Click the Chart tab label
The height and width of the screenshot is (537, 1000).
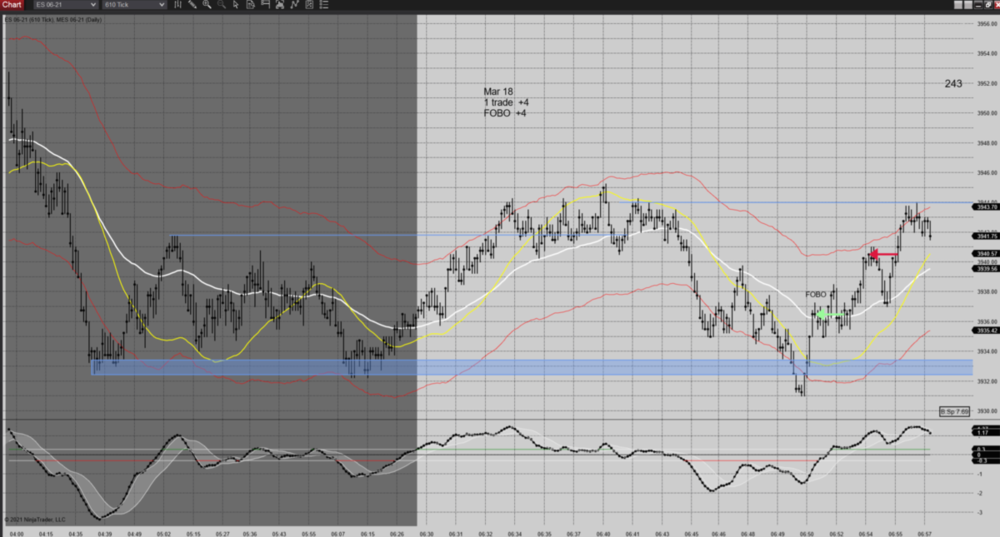pyautogui.click(x=12, y=5)
